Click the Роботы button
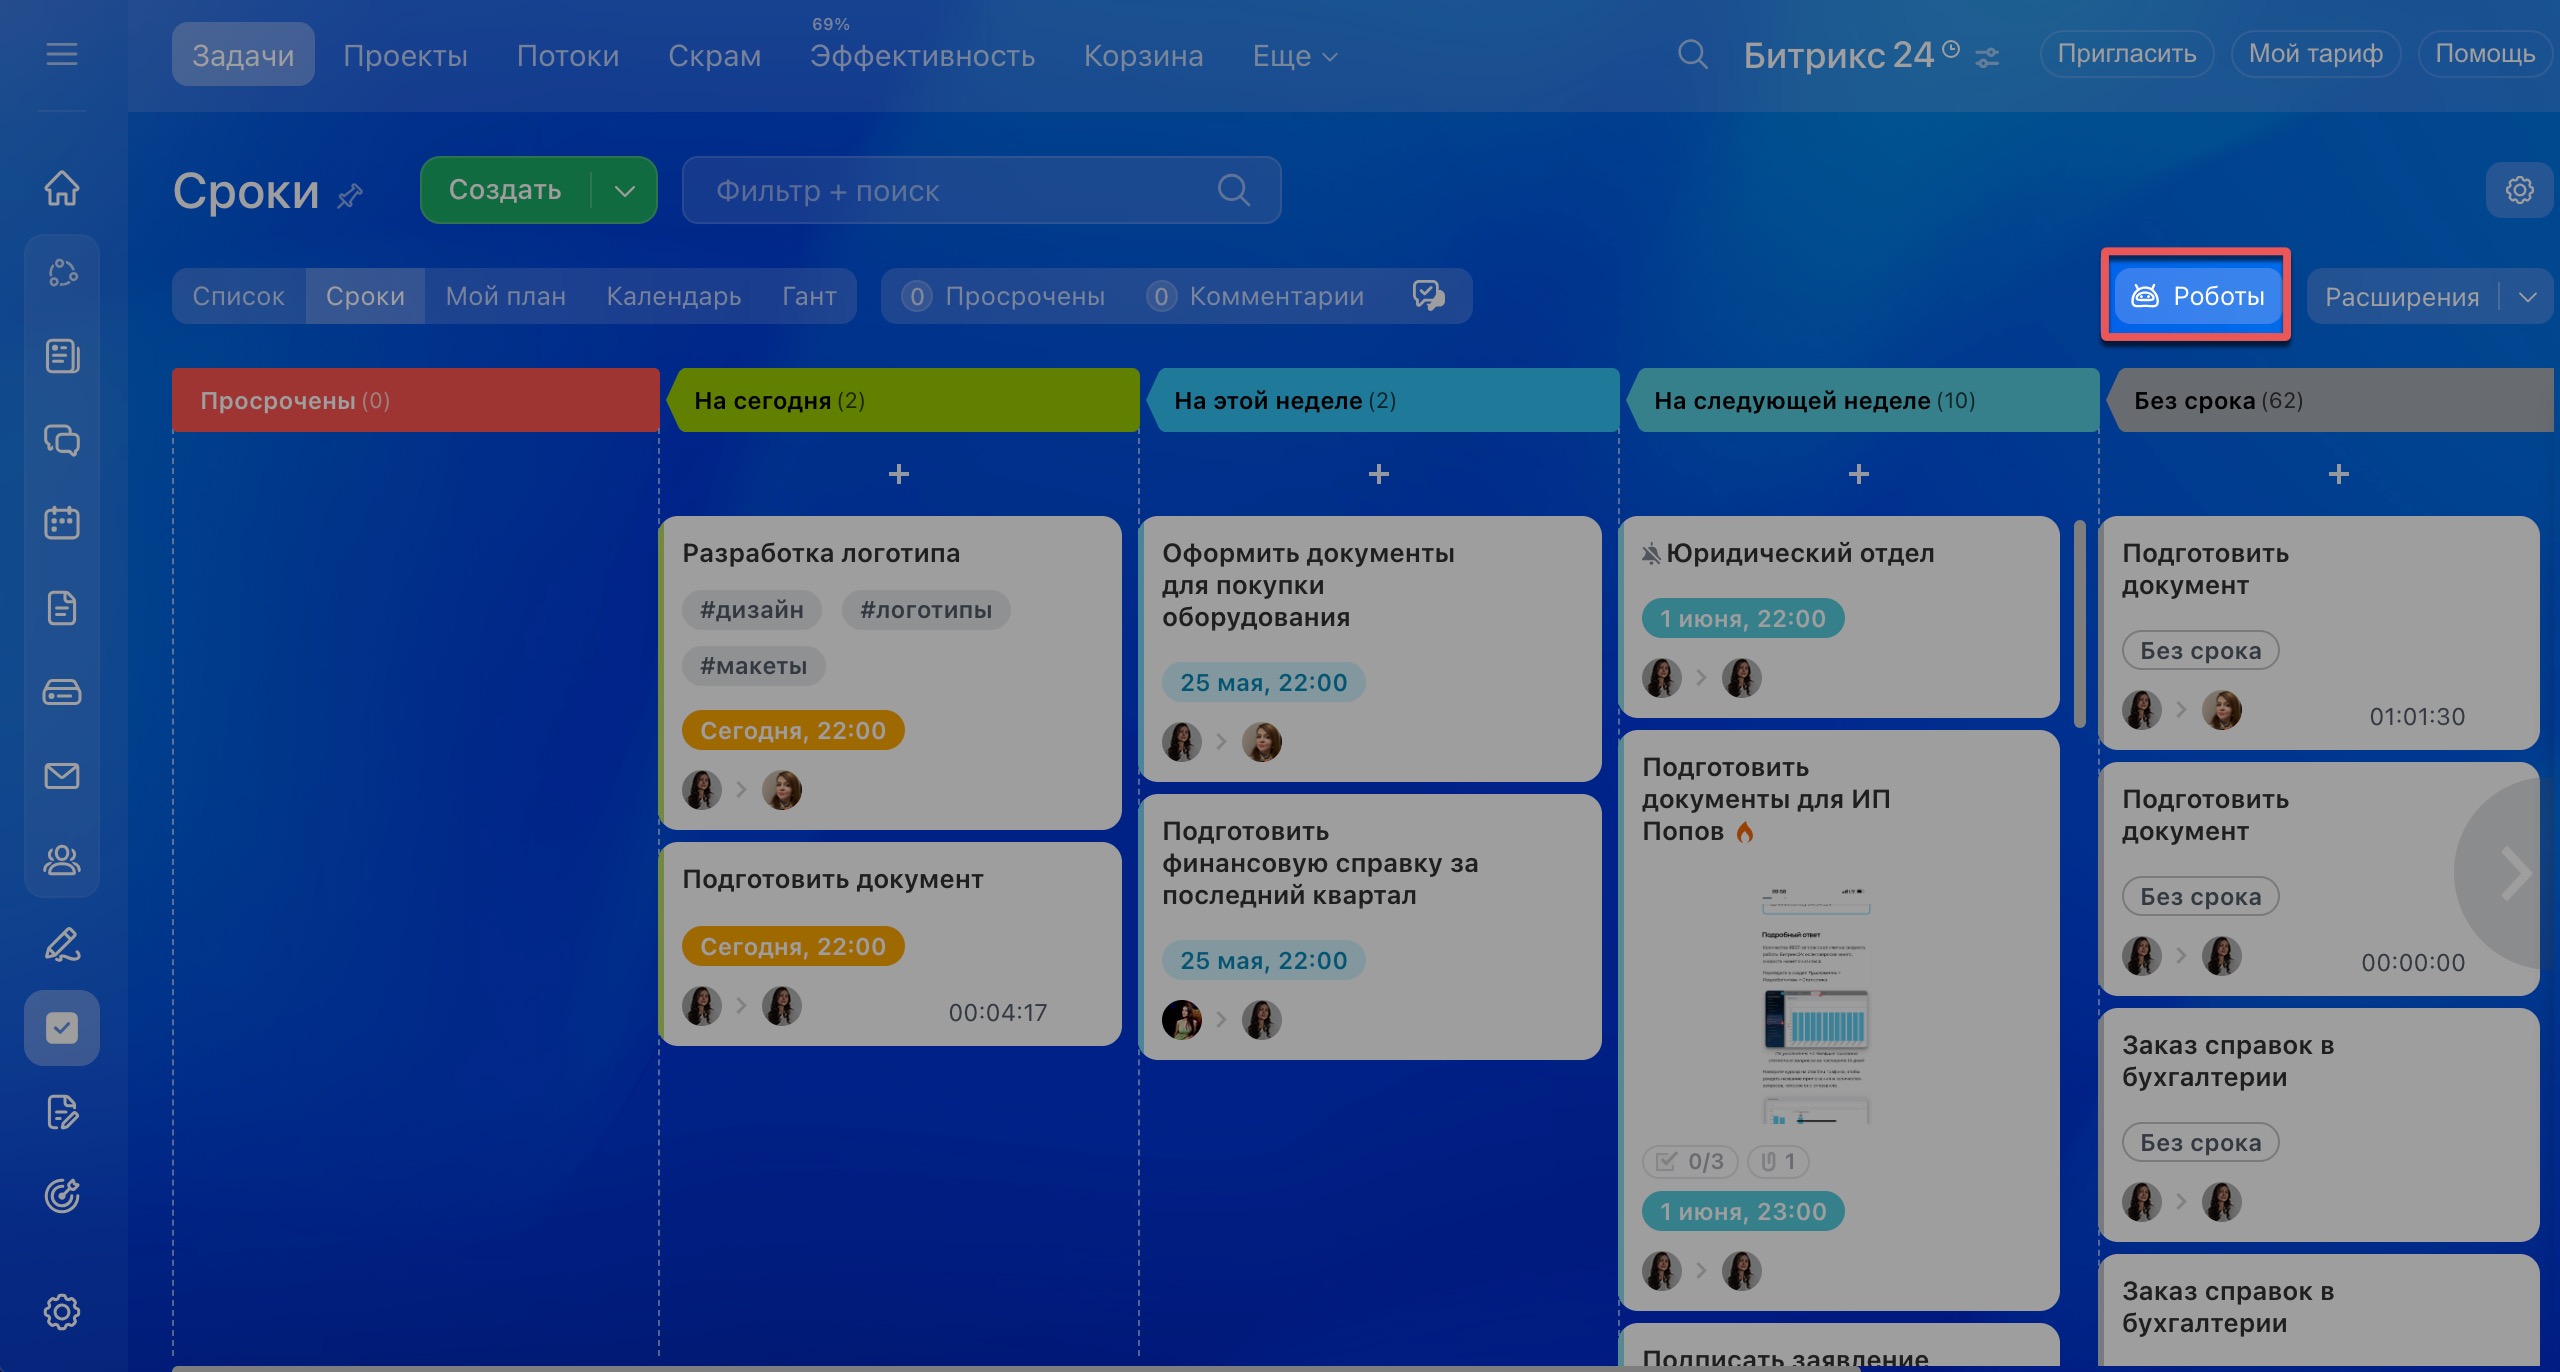The width and height of the screenshot is (2560, 1372). (x=2196, y=296)
